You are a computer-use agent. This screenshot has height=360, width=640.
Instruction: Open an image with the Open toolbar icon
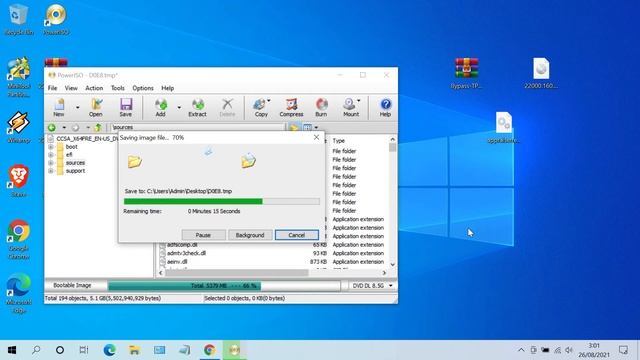pyautogui.click(x=96, y=108)
